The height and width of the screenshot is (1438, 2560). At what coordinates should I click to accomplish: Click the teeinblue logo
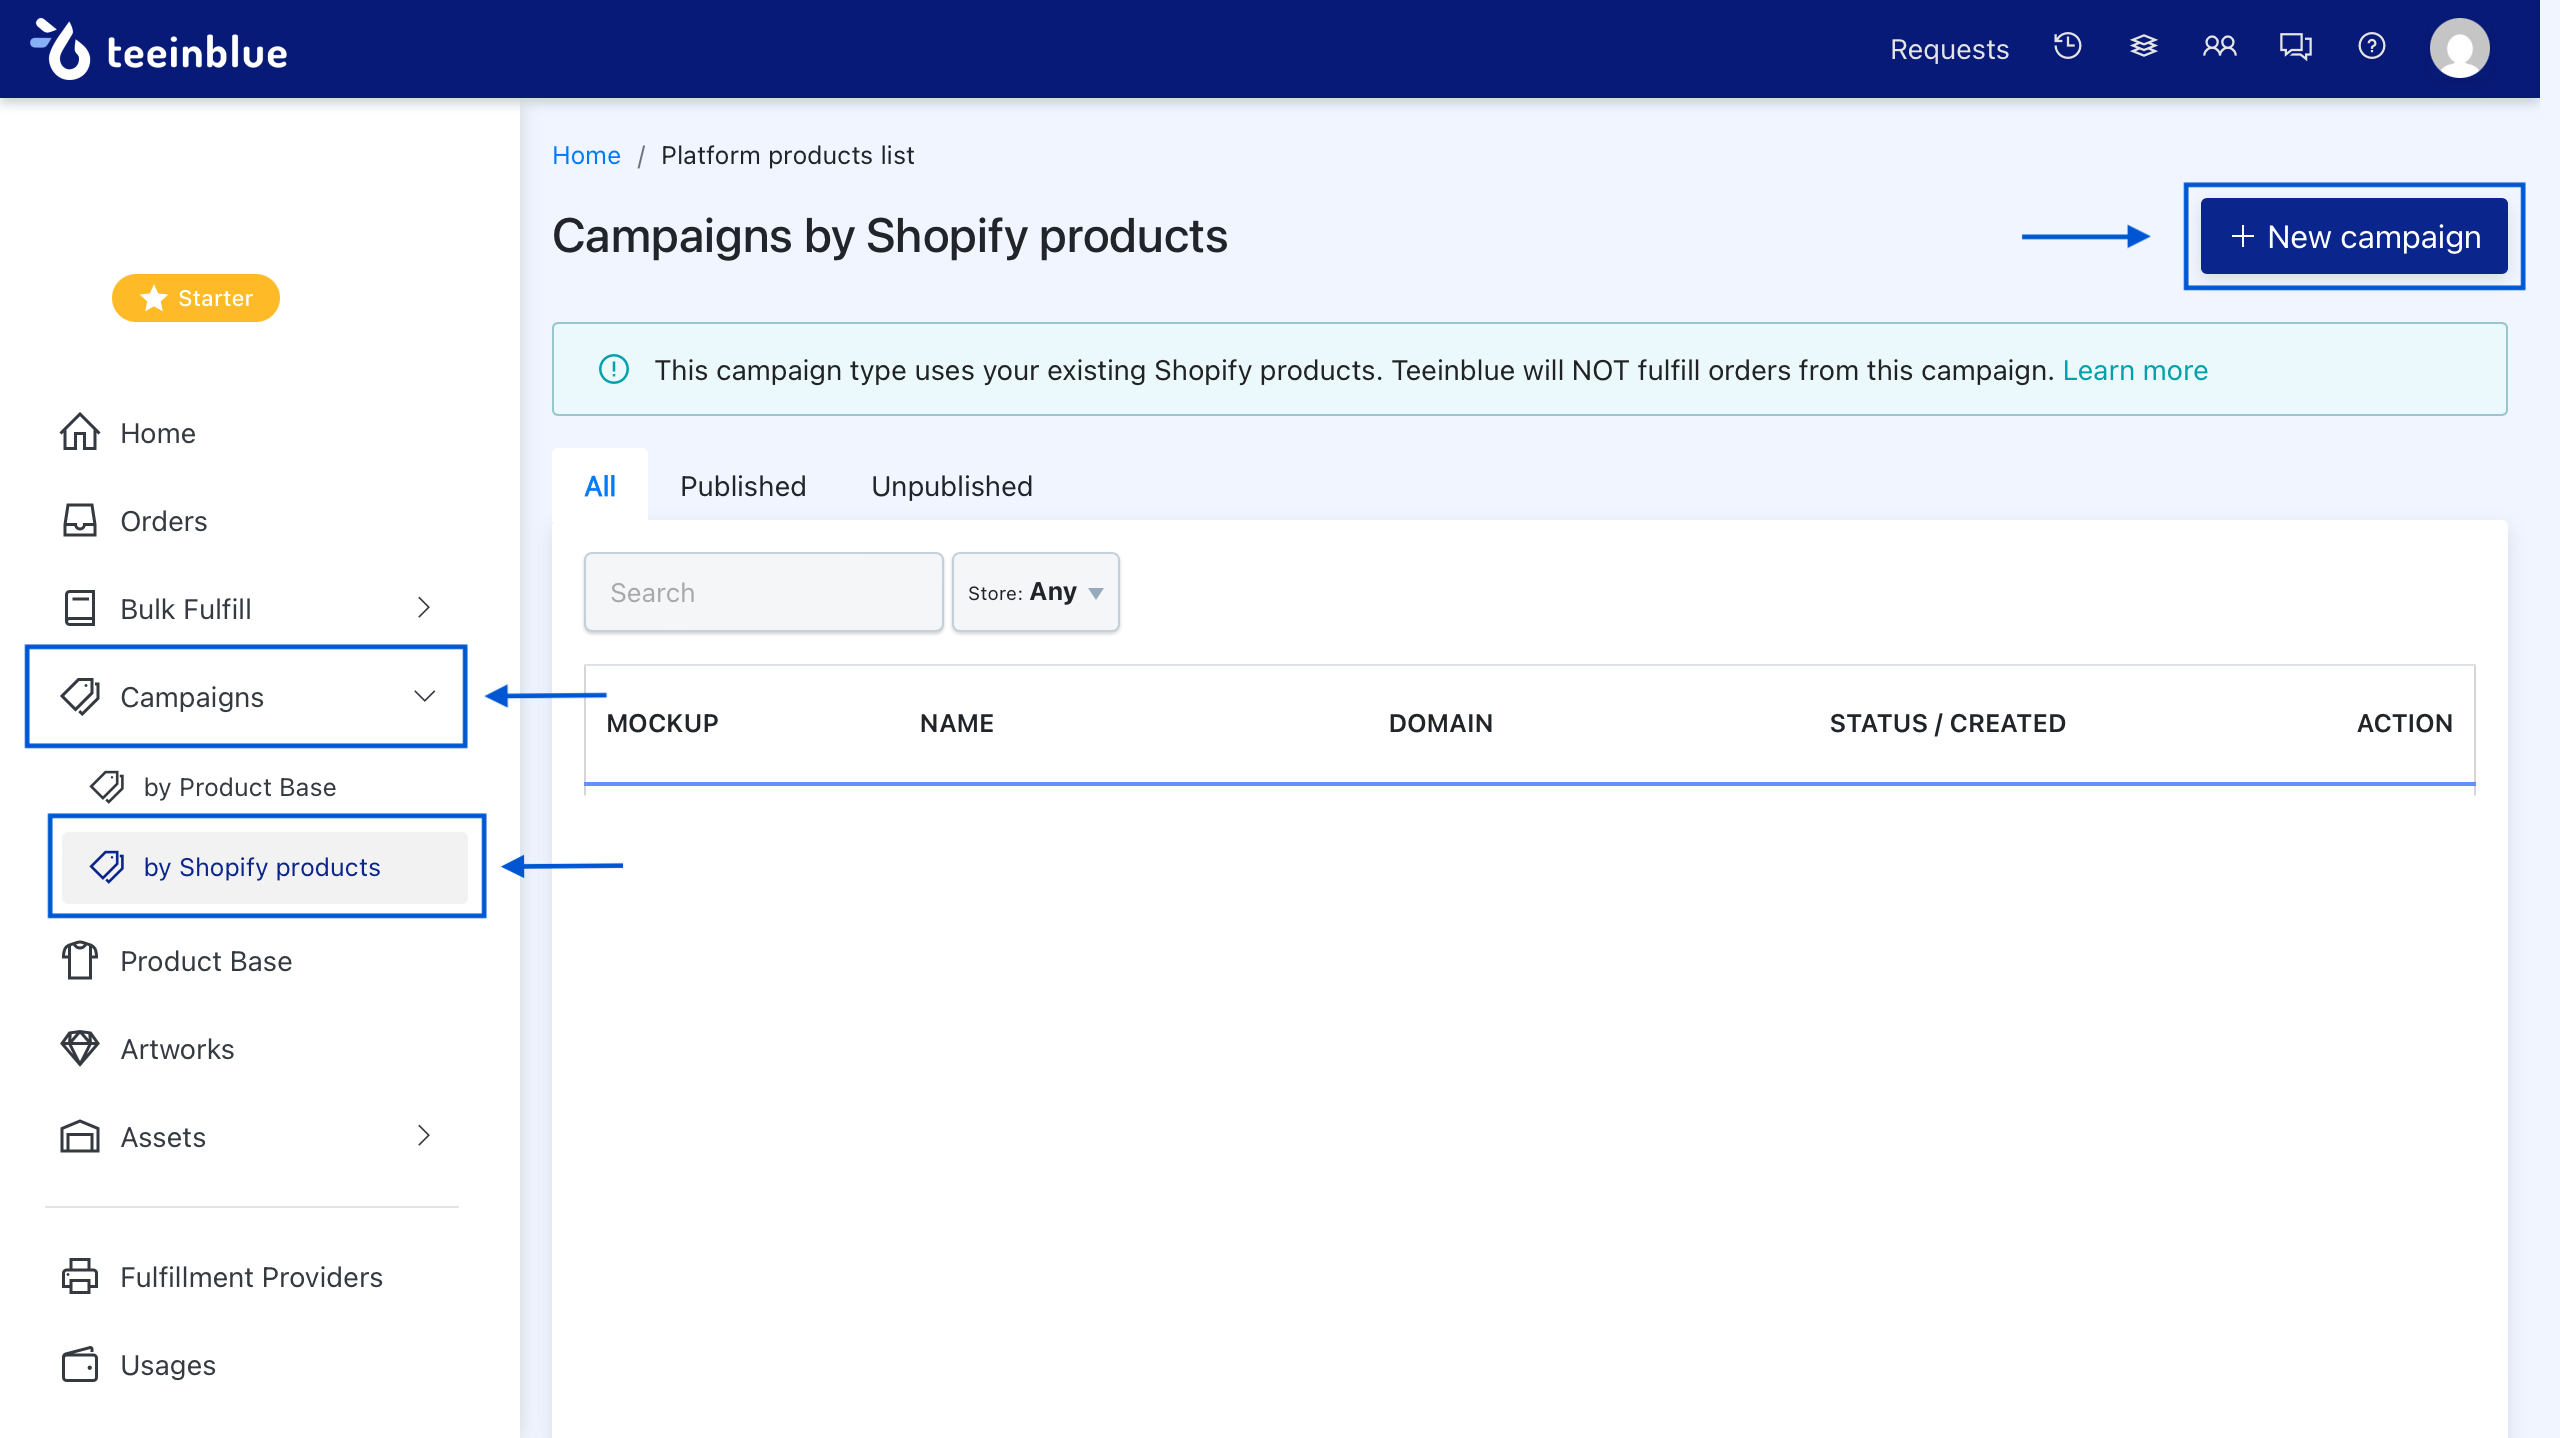coord(158,49)
